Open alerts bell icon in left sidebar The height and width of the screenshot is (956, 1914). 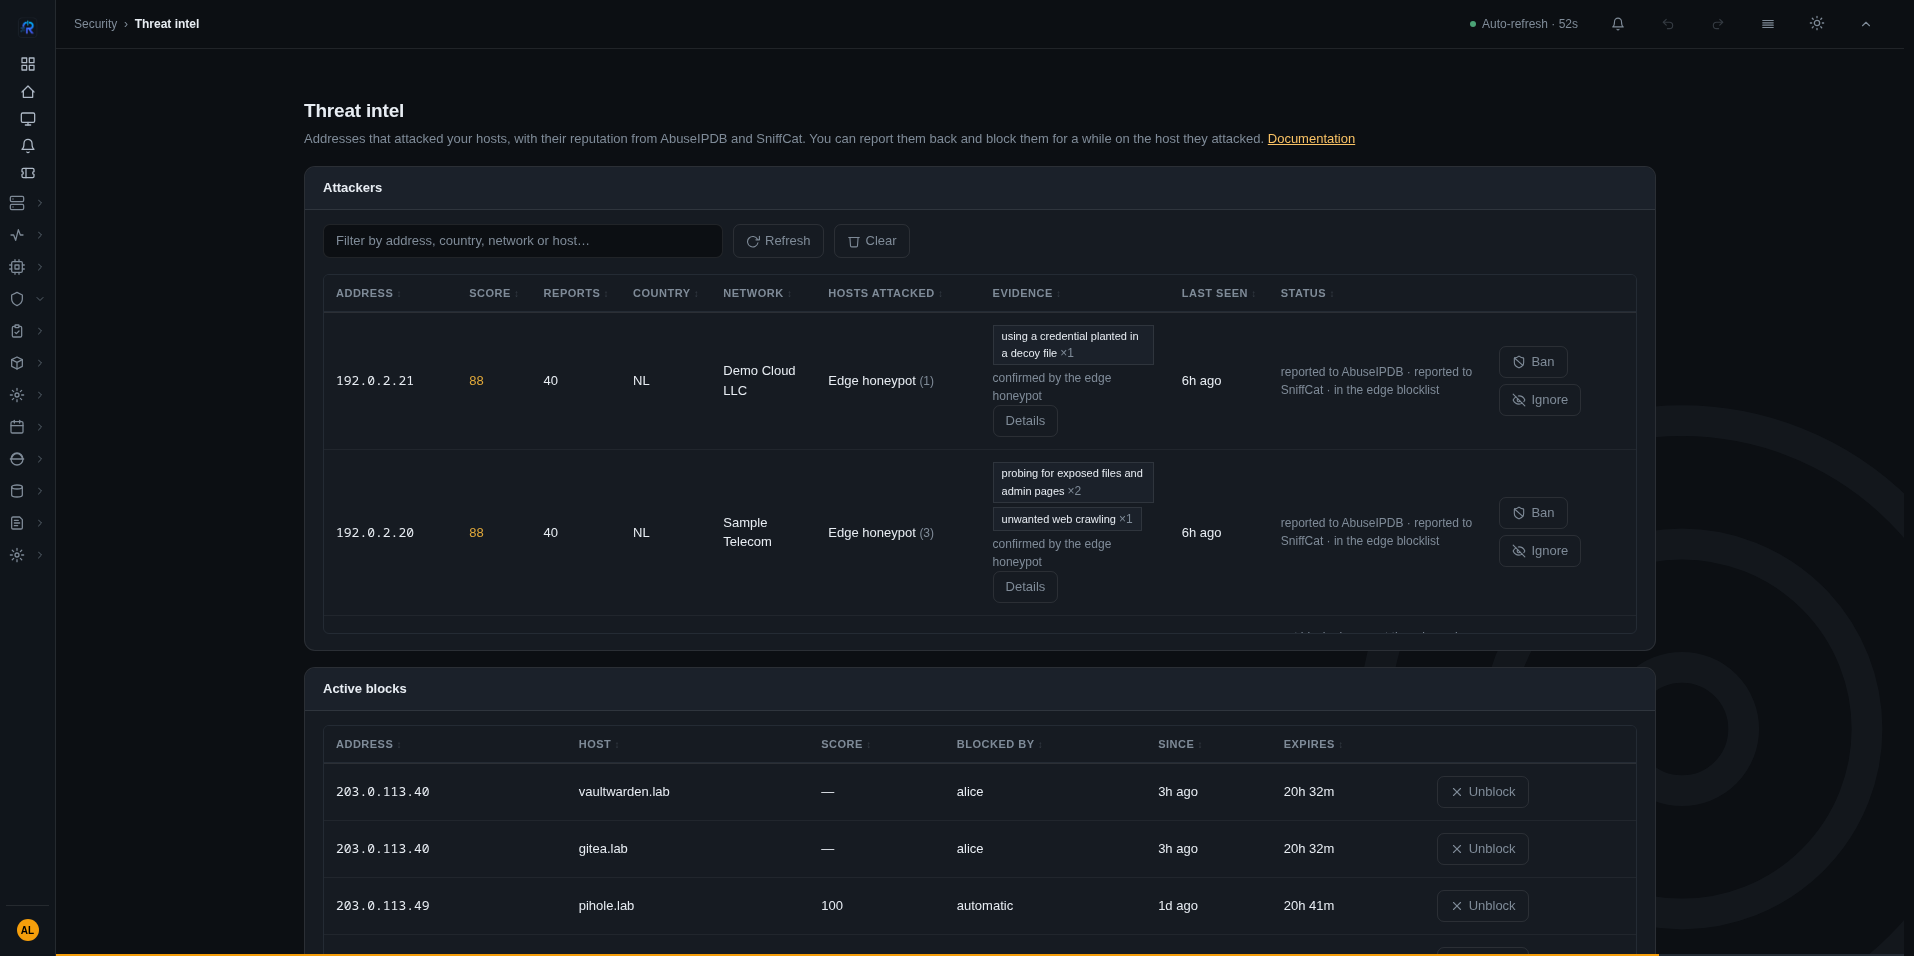coord(28,146)
